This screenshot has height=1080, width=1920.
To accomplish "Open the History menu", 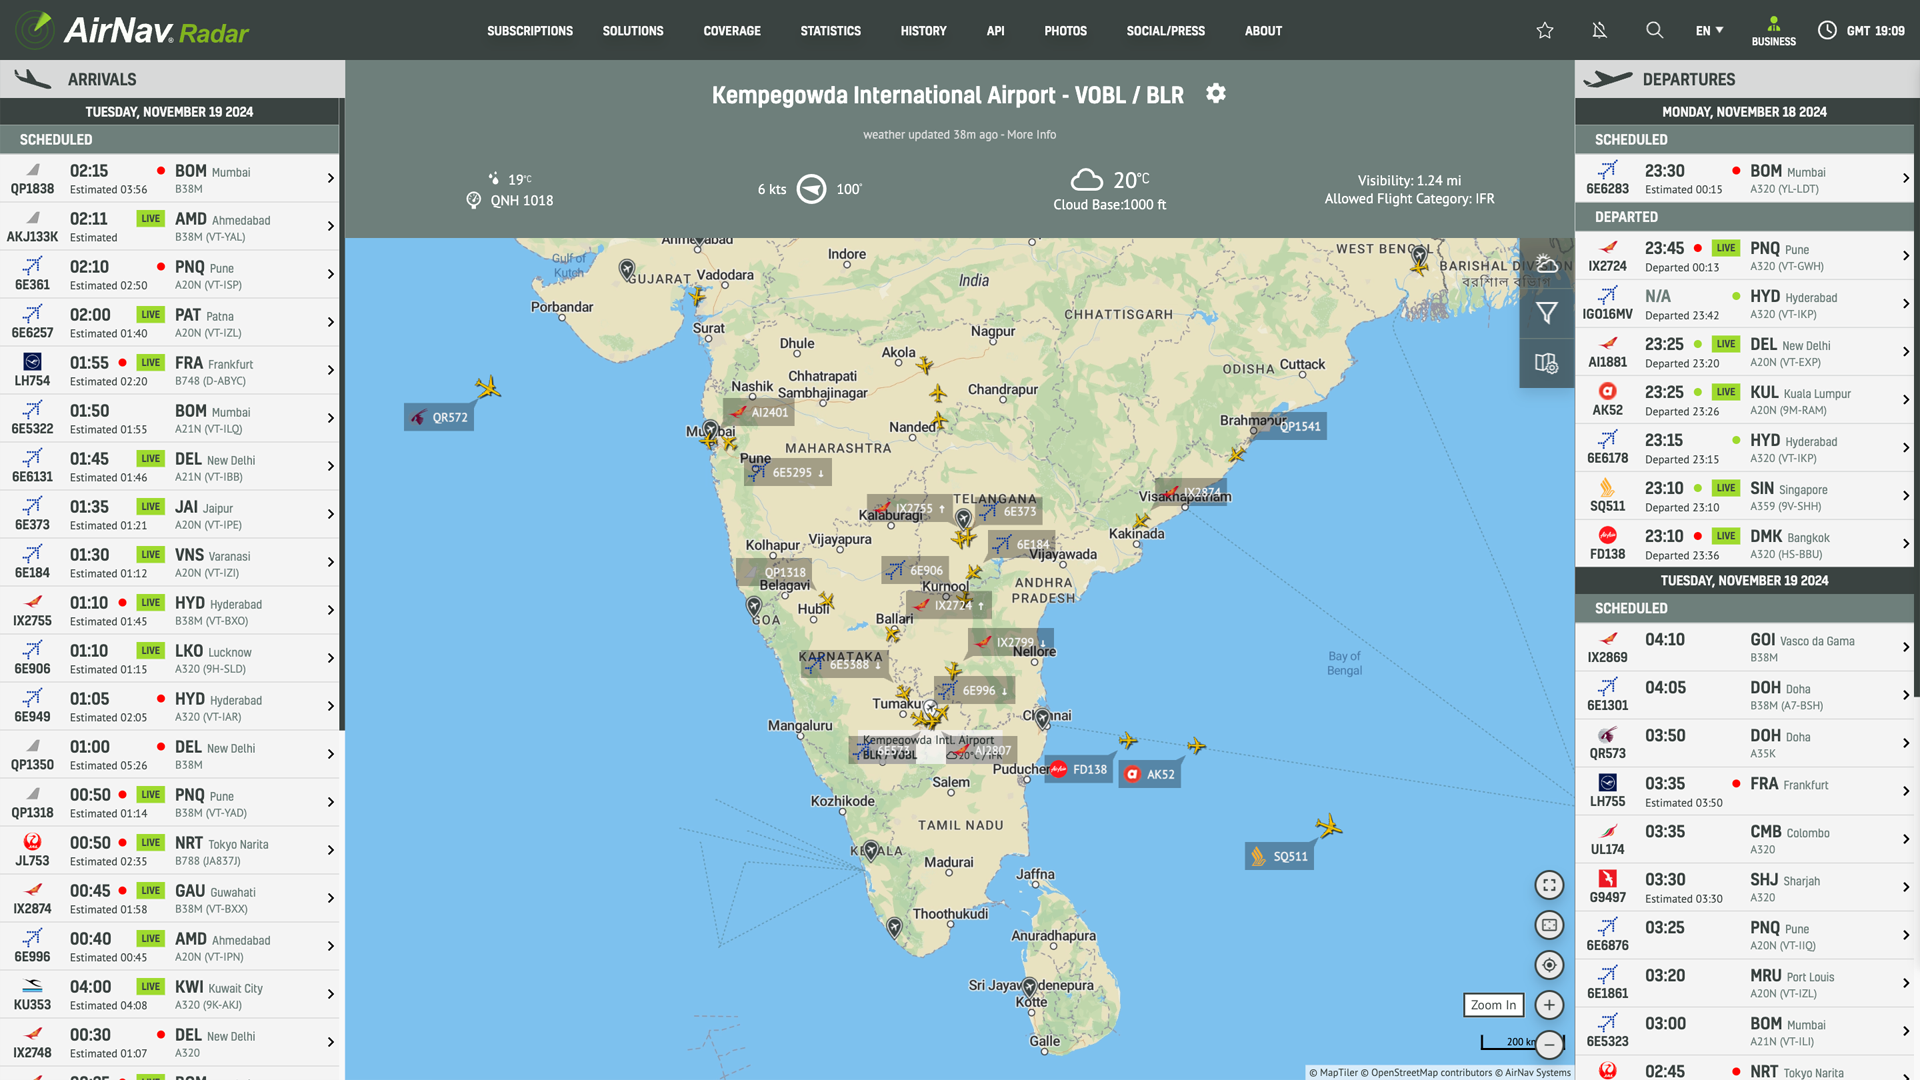I will point(923,31).
